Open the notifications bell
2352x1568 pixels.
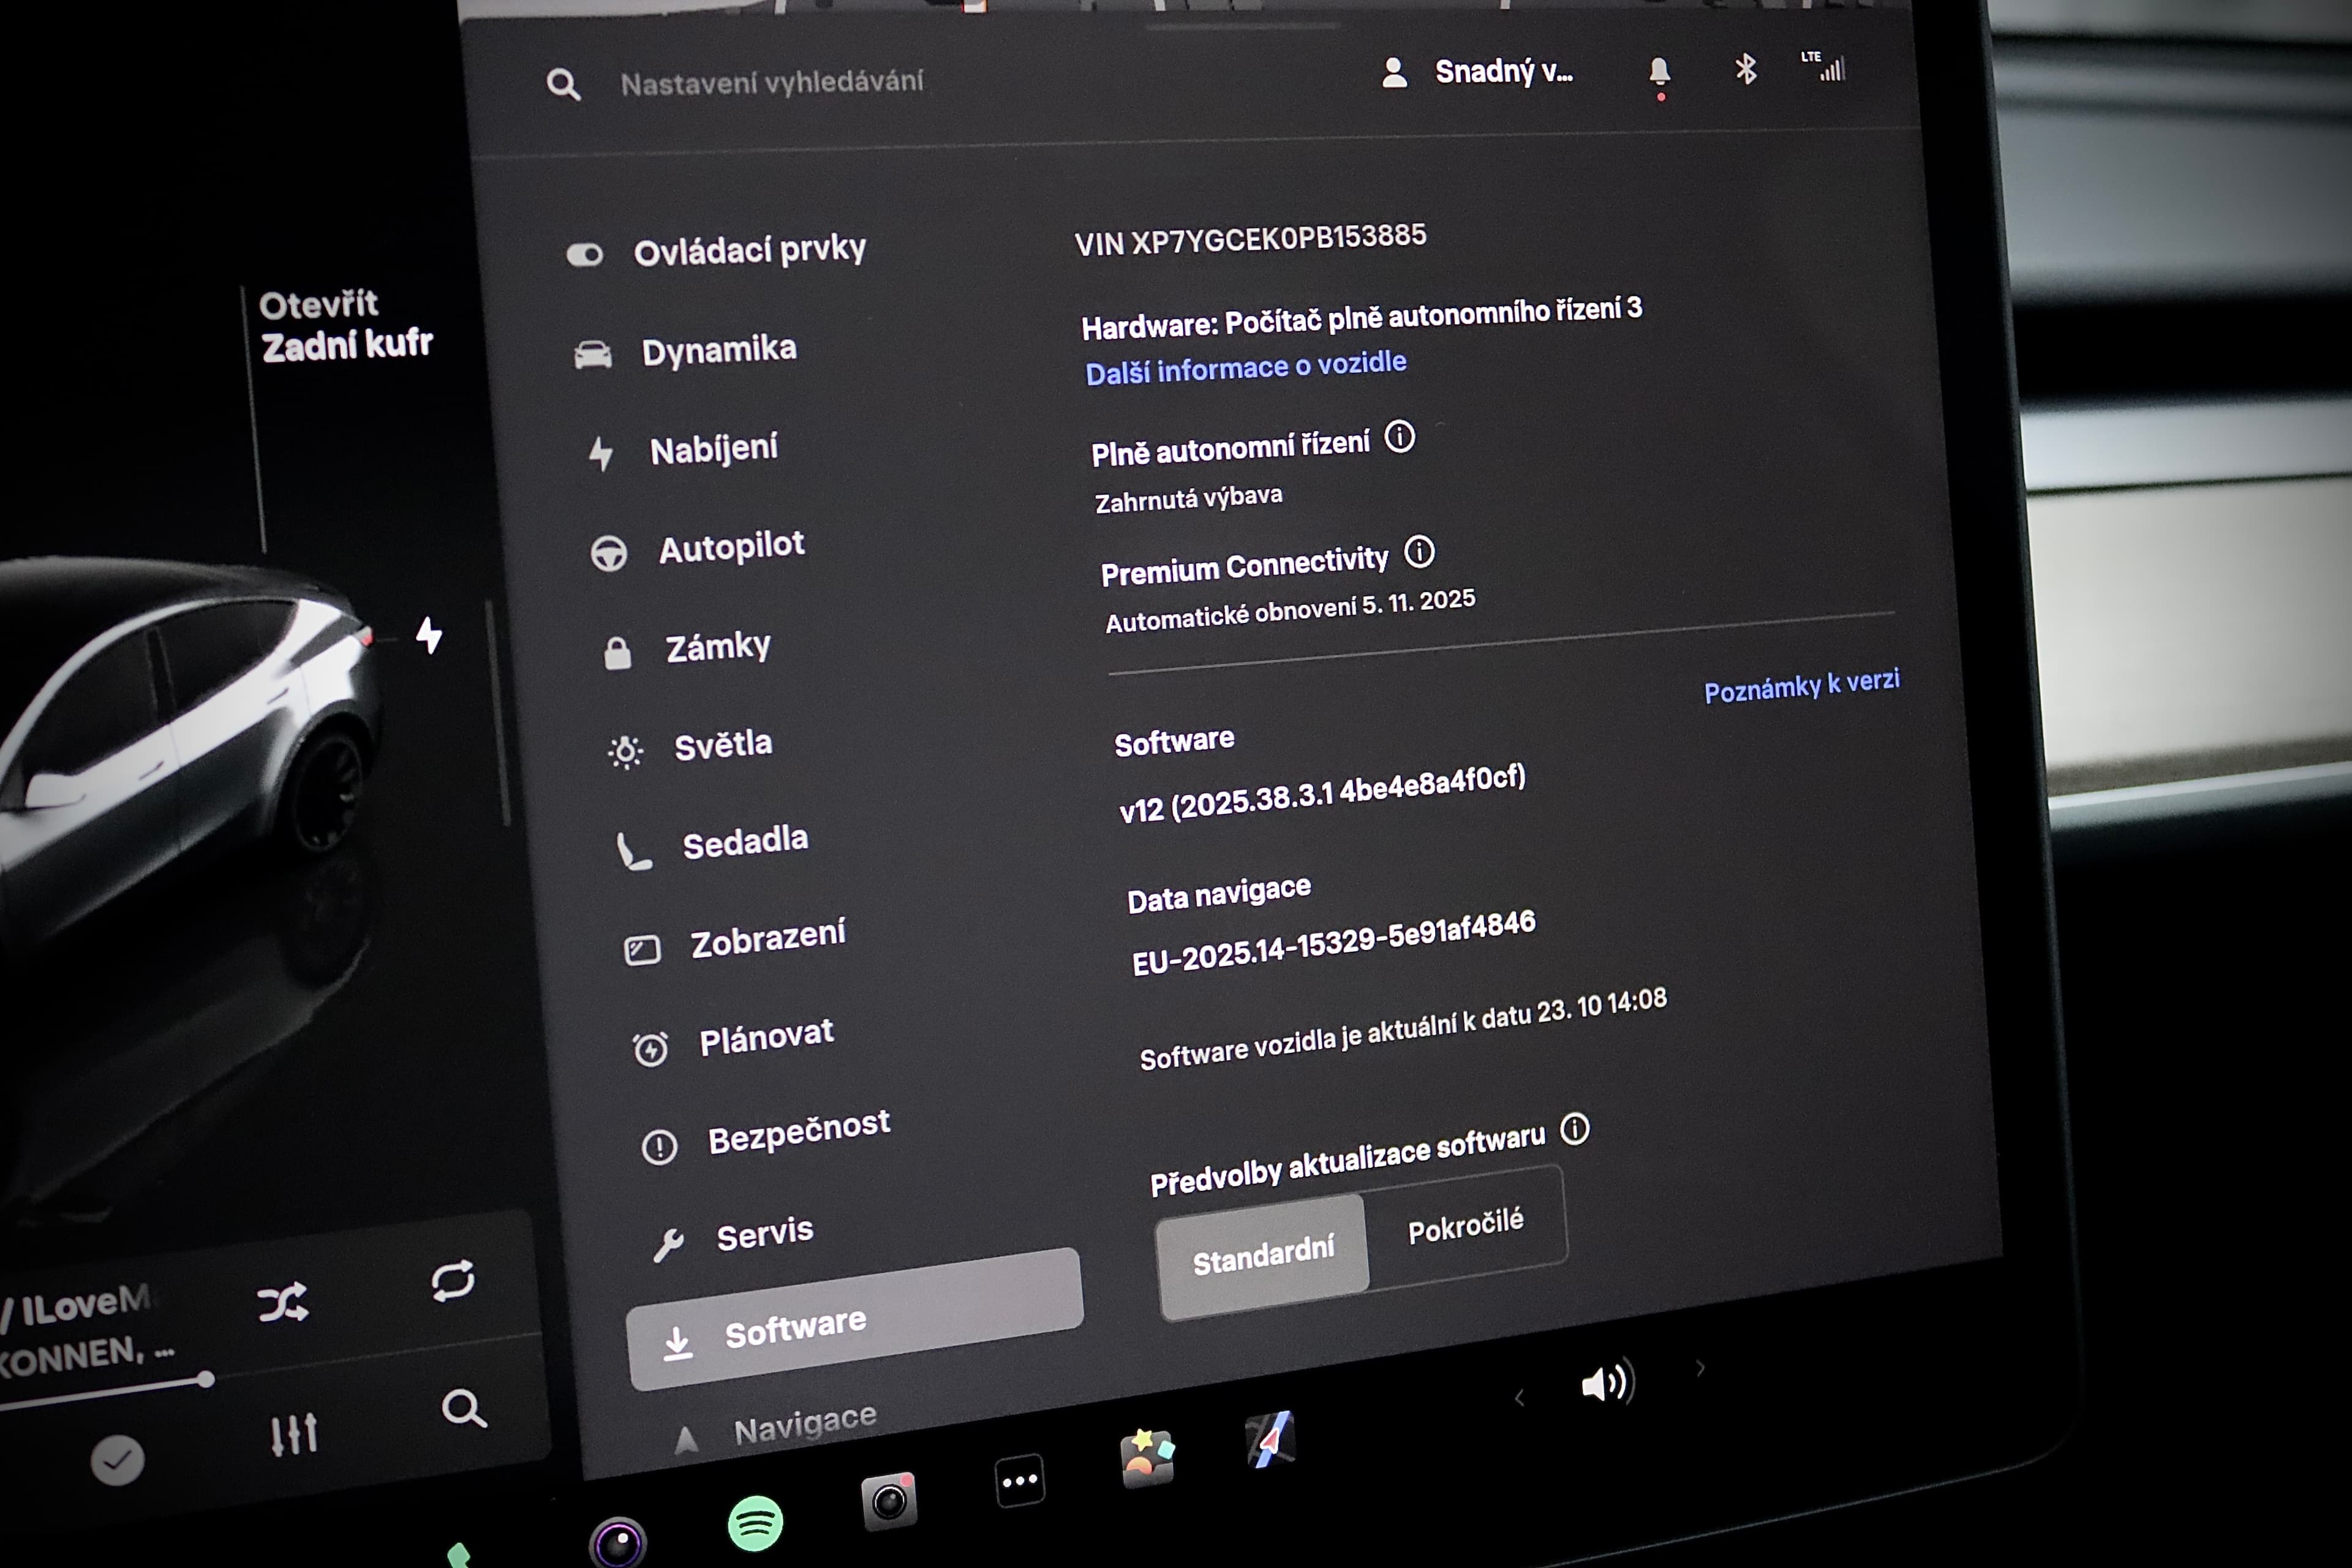coord(1659,72)
